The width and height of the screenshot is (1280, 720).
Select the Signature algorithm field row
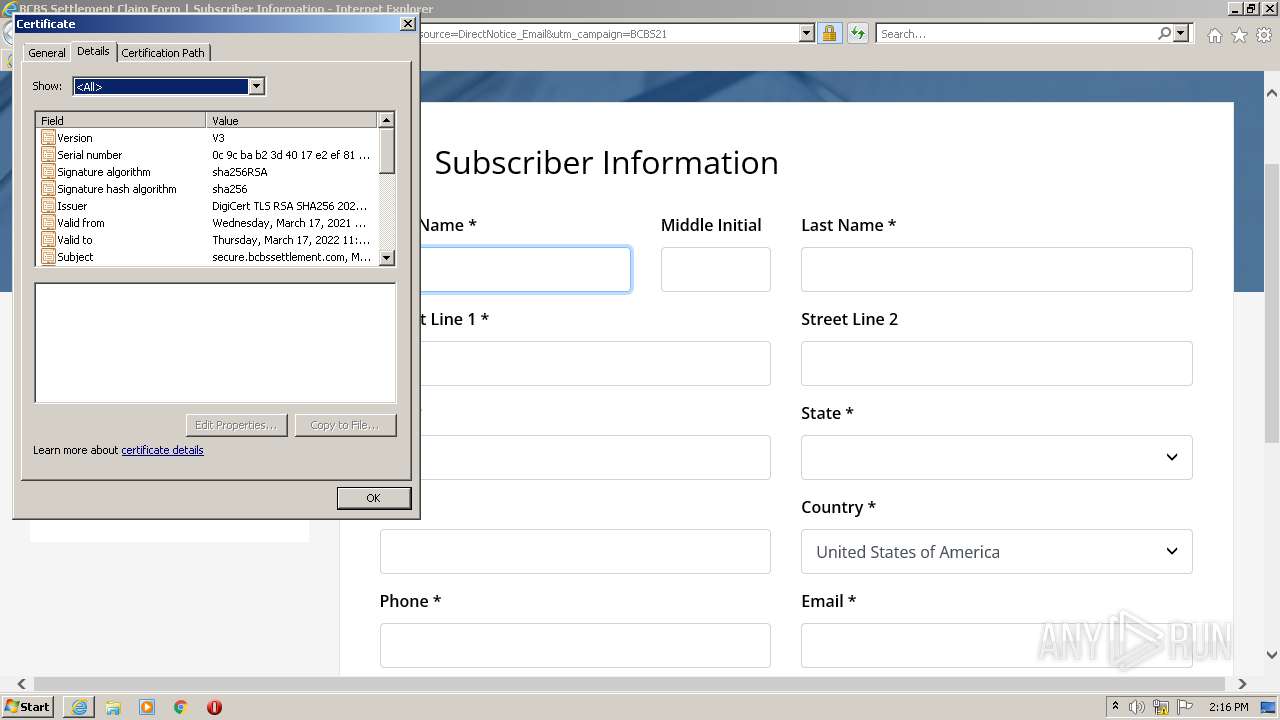pyautogui.click(x=207, y=172)
